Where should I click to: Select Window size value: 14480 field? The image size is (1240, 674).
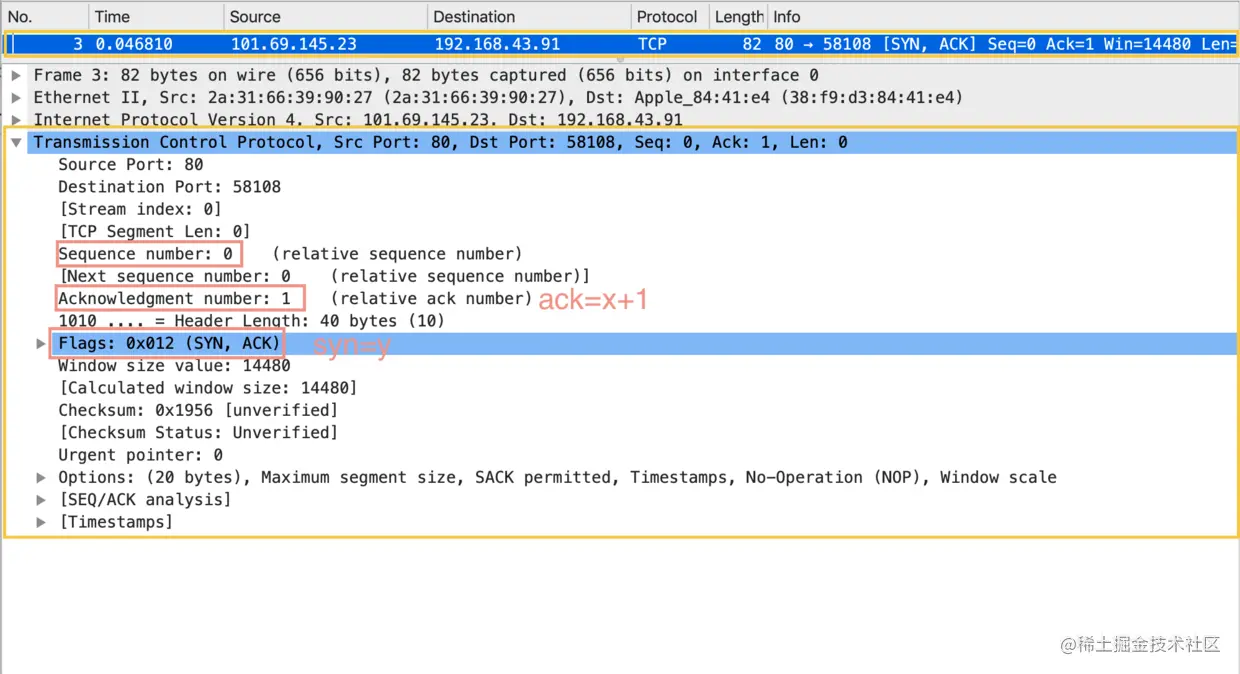[x=175, y=366]
